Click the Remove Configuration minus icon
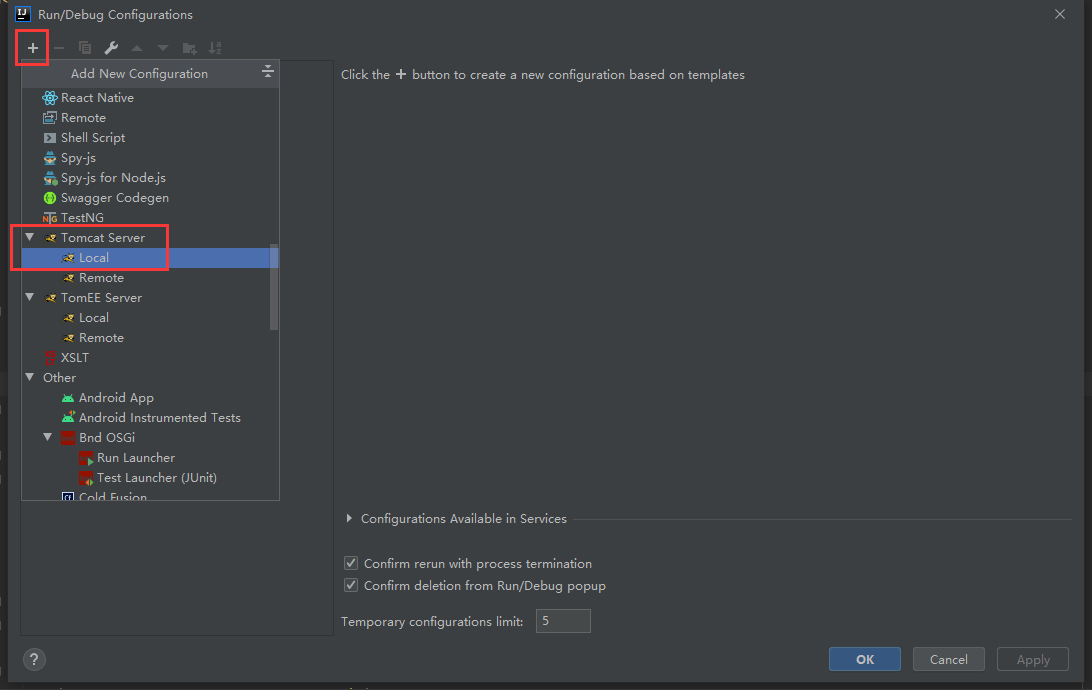This screenshot has height=690, width=1092. (x=59, y=48)
